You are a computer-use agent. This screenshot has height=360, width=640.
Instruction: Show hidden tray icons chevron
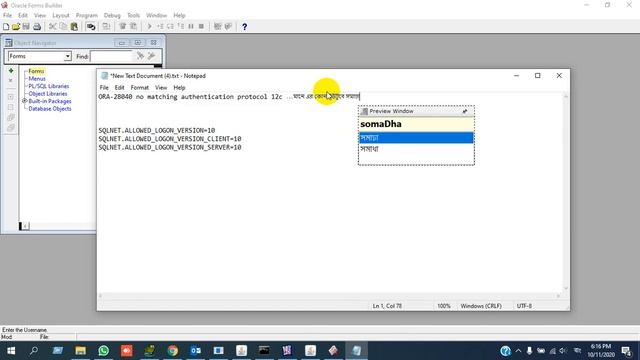(x=518, y=351)
